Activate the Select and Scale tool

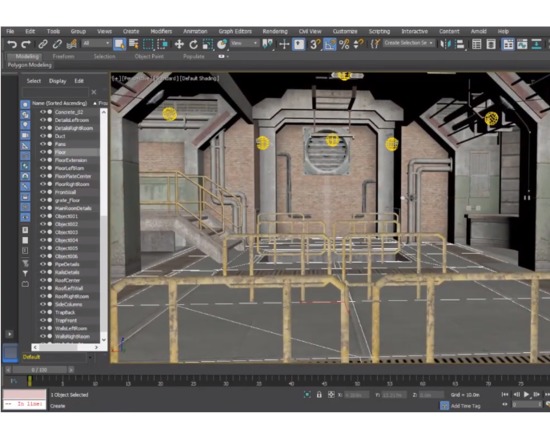click(x=207, y=44)
